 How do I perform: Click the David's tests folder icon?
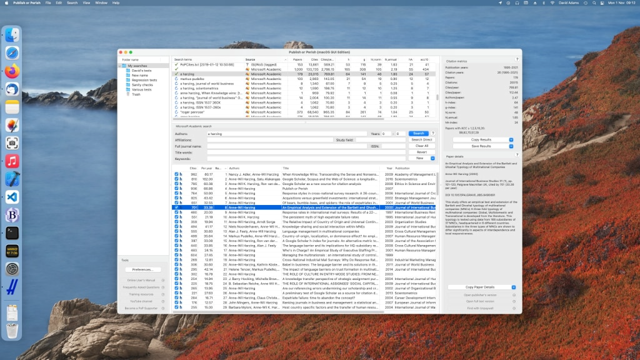pyautogui.click(x=128, y=71)
